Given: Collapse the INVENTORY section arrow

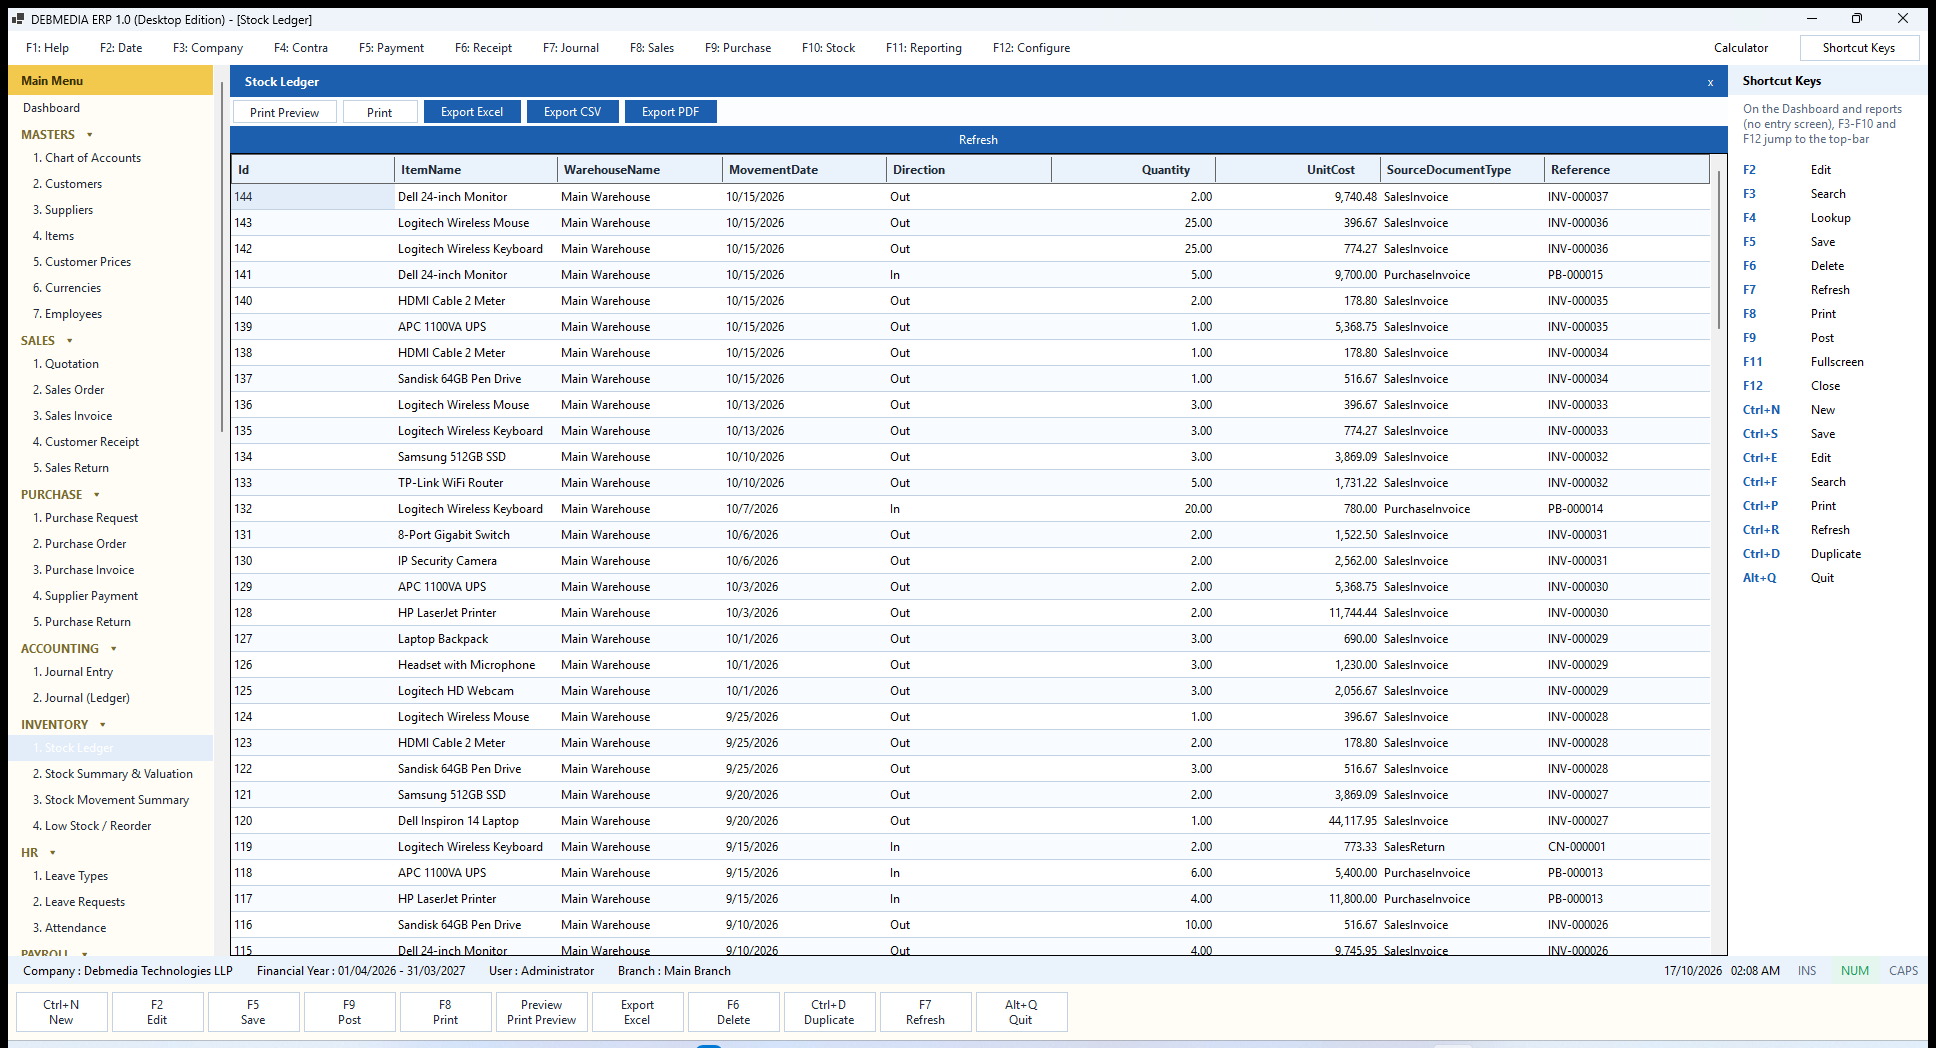Looking at the screenshot, I should click(x=103, y=725).
